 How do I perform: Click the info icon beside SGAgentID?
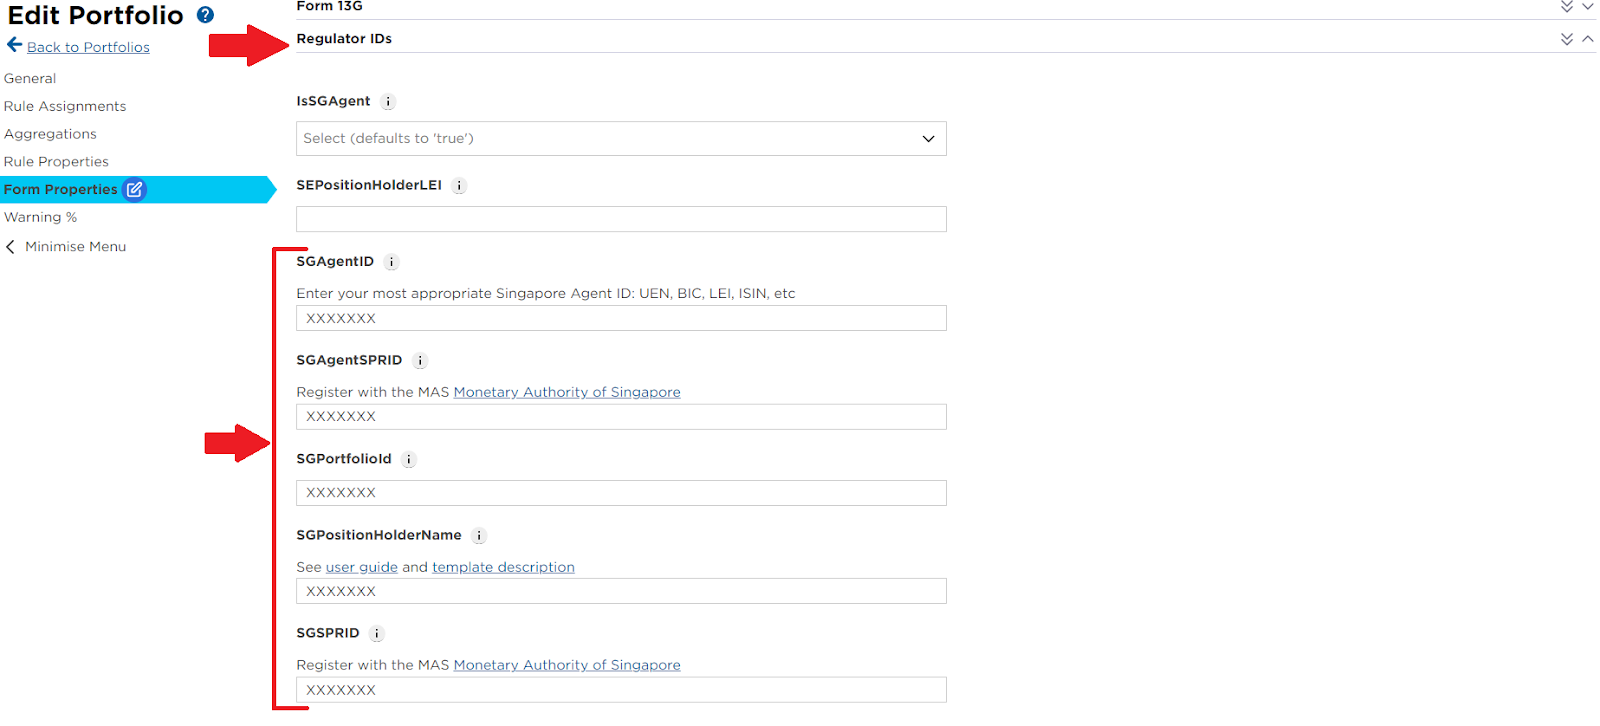(391, 262)
